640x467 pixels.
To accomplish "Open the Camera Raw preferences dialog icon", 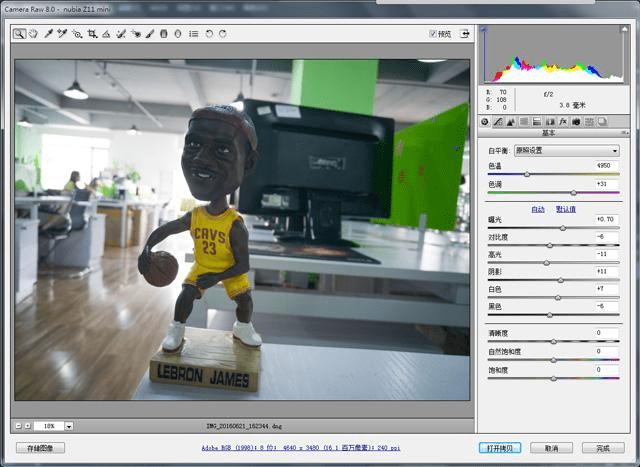I will tap(193, 34).
